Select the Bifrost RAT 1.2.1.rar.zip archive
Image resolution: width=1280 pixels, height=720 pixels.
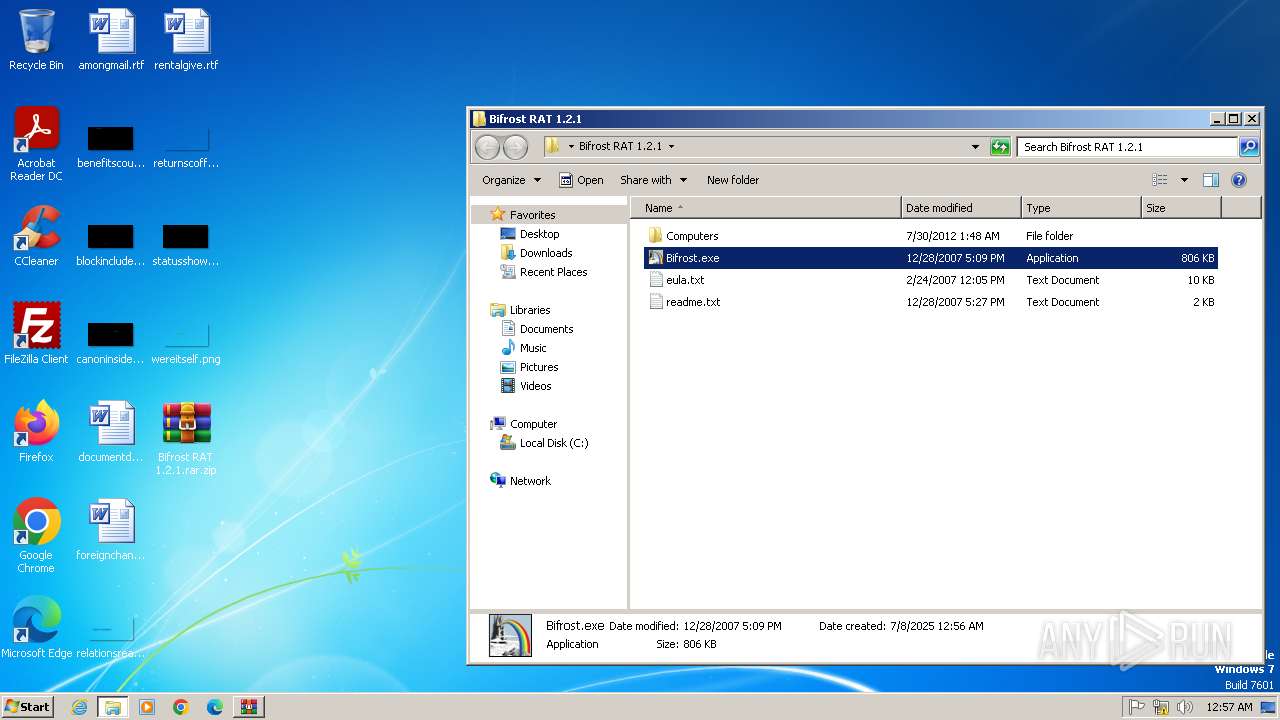(x=186, y=438)
